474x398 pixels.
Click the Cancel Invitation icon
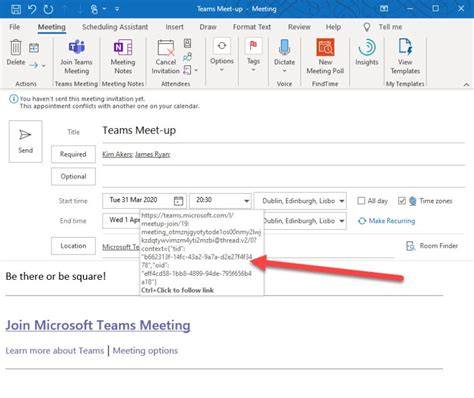[x=166, y=48]
